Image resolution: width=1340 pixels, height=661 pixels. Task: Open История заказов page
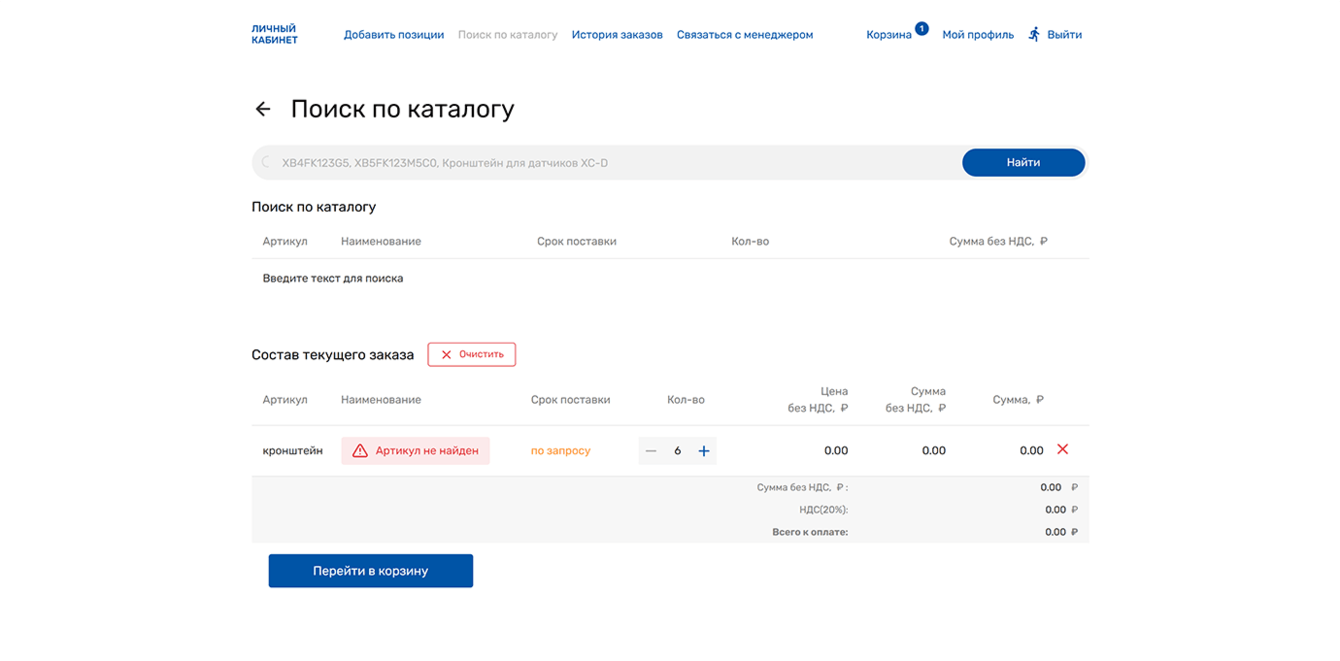[x=617, y=35]
